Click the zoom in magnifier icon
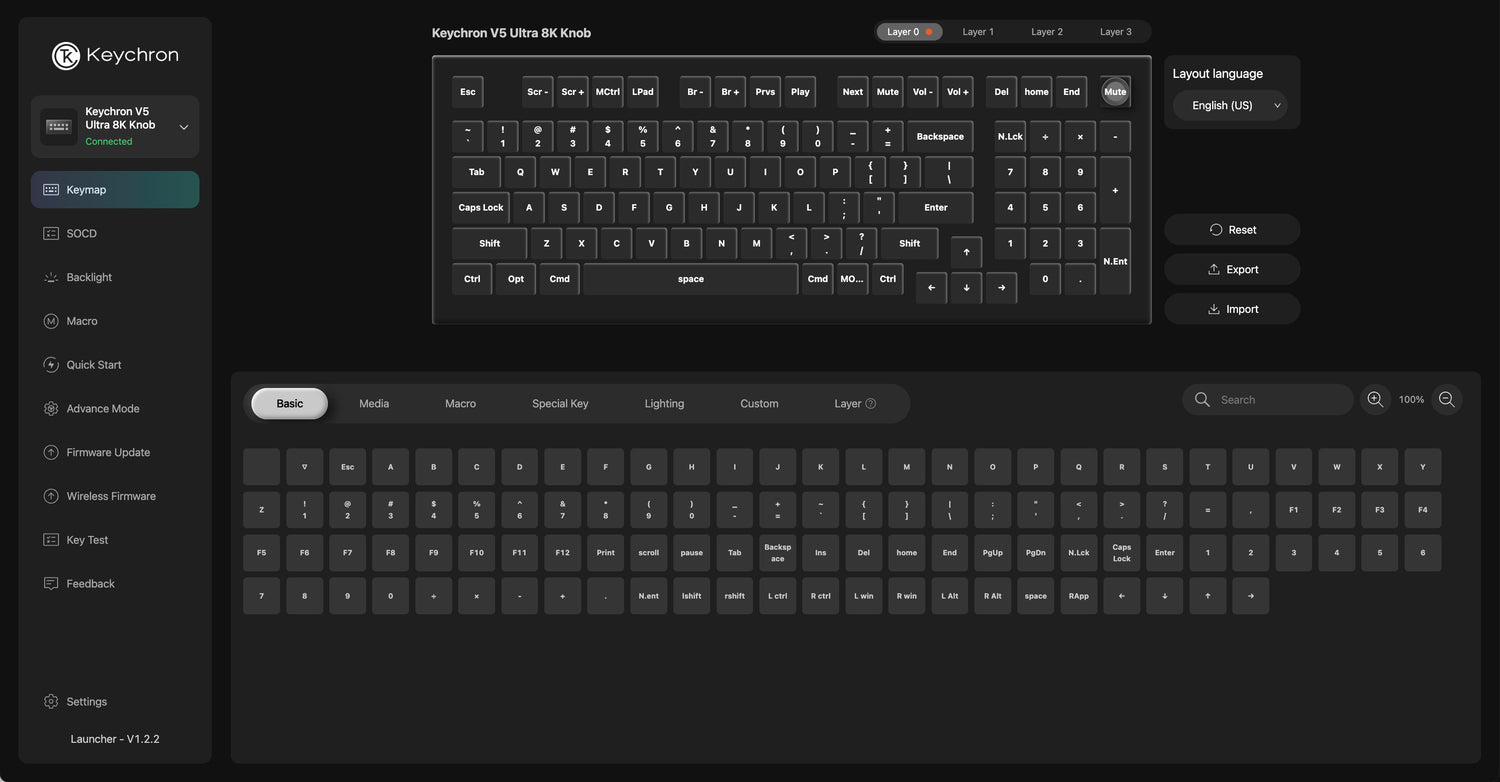Viewport: 1500px width, 782px height. coord(1375,399)
